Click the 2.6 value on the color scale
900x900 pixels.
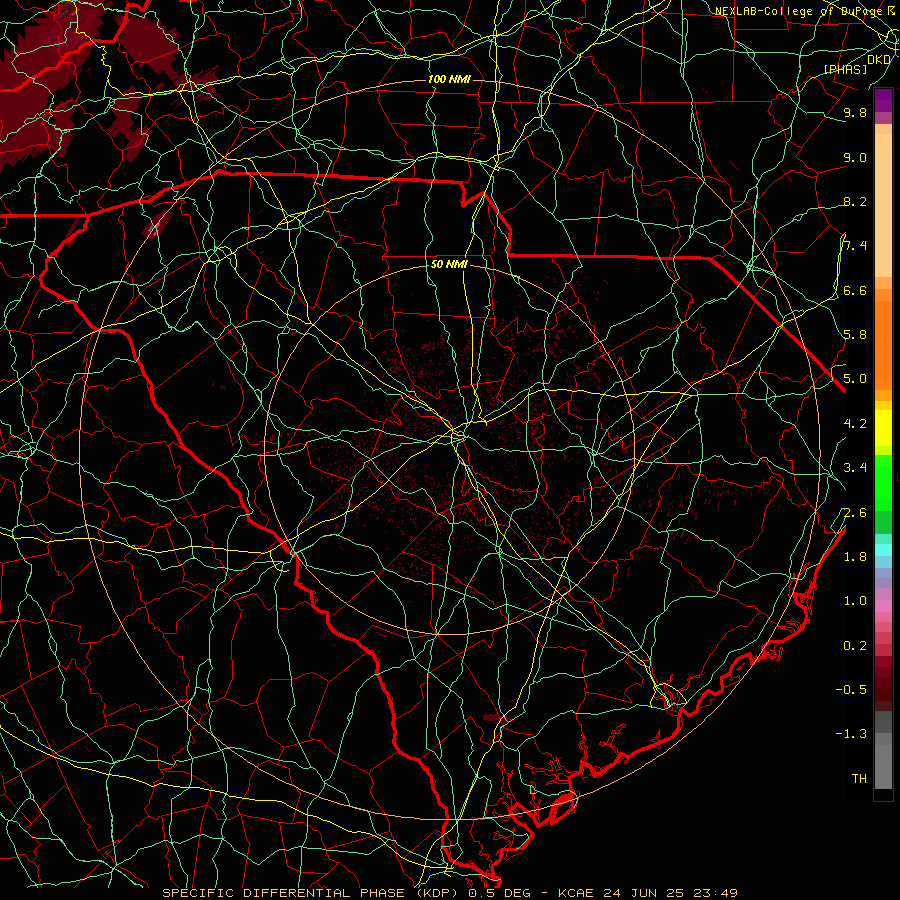coord(855,512)
